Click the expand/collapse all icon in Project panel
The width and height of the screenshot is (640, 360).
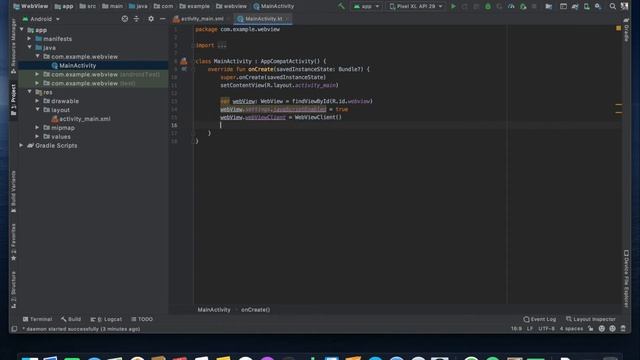(136, 19)
